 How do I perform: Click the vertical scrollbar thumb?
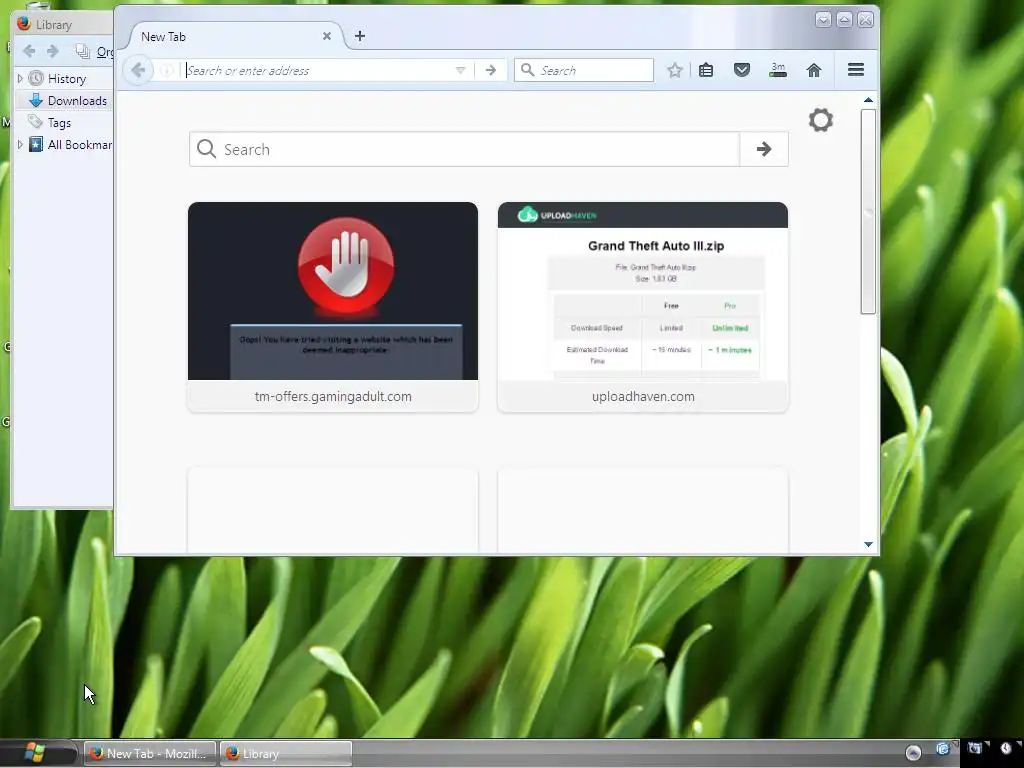[x=868, y=212]
